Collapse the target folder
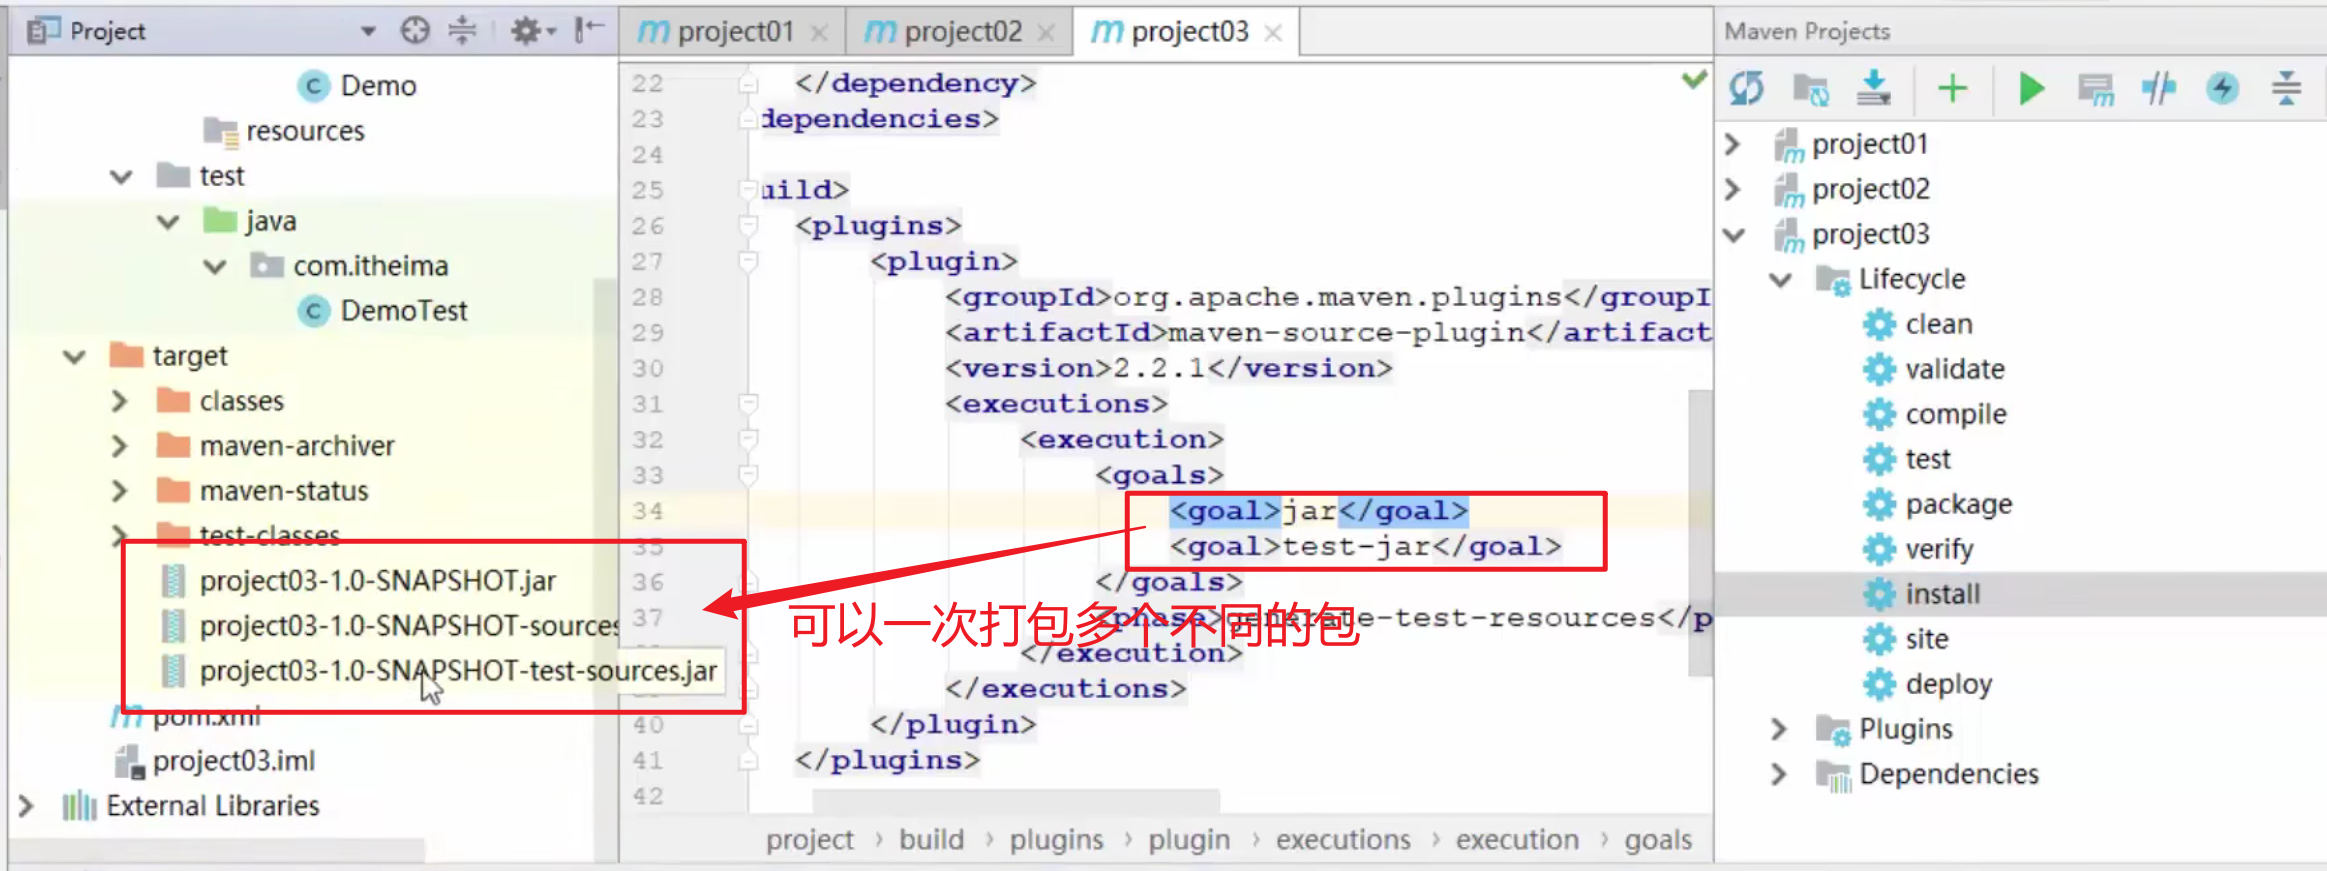Image resolution: width=2327 pixels, height=871 pixels. 74,357
